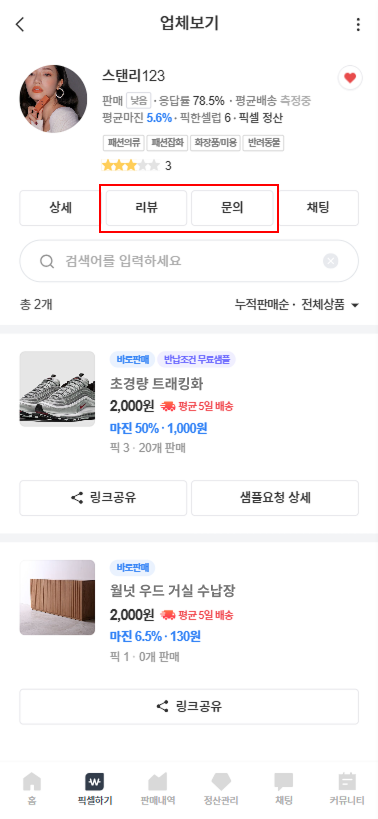
Task: Go back using the top-left arrow
Action: point(20,24)
